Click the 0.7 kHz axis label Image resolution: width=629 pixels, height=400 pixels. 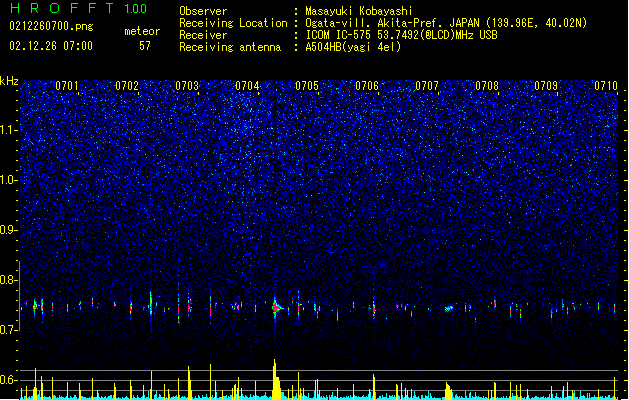tap(8, 330)
